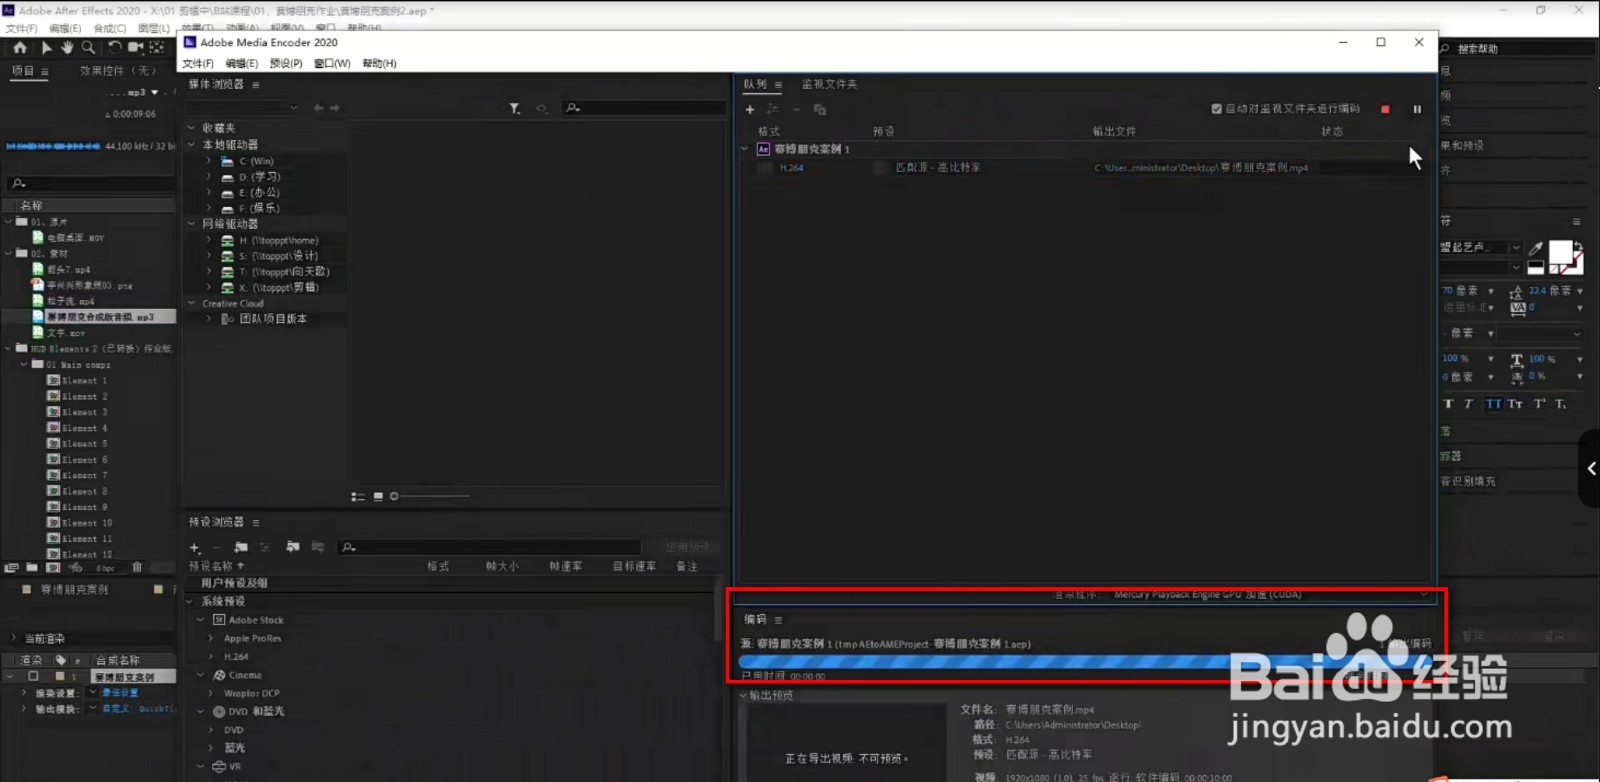Screen dimensions: 1600x782
Task: Open Encoding panel menu icon
Action: click(778, 620)
